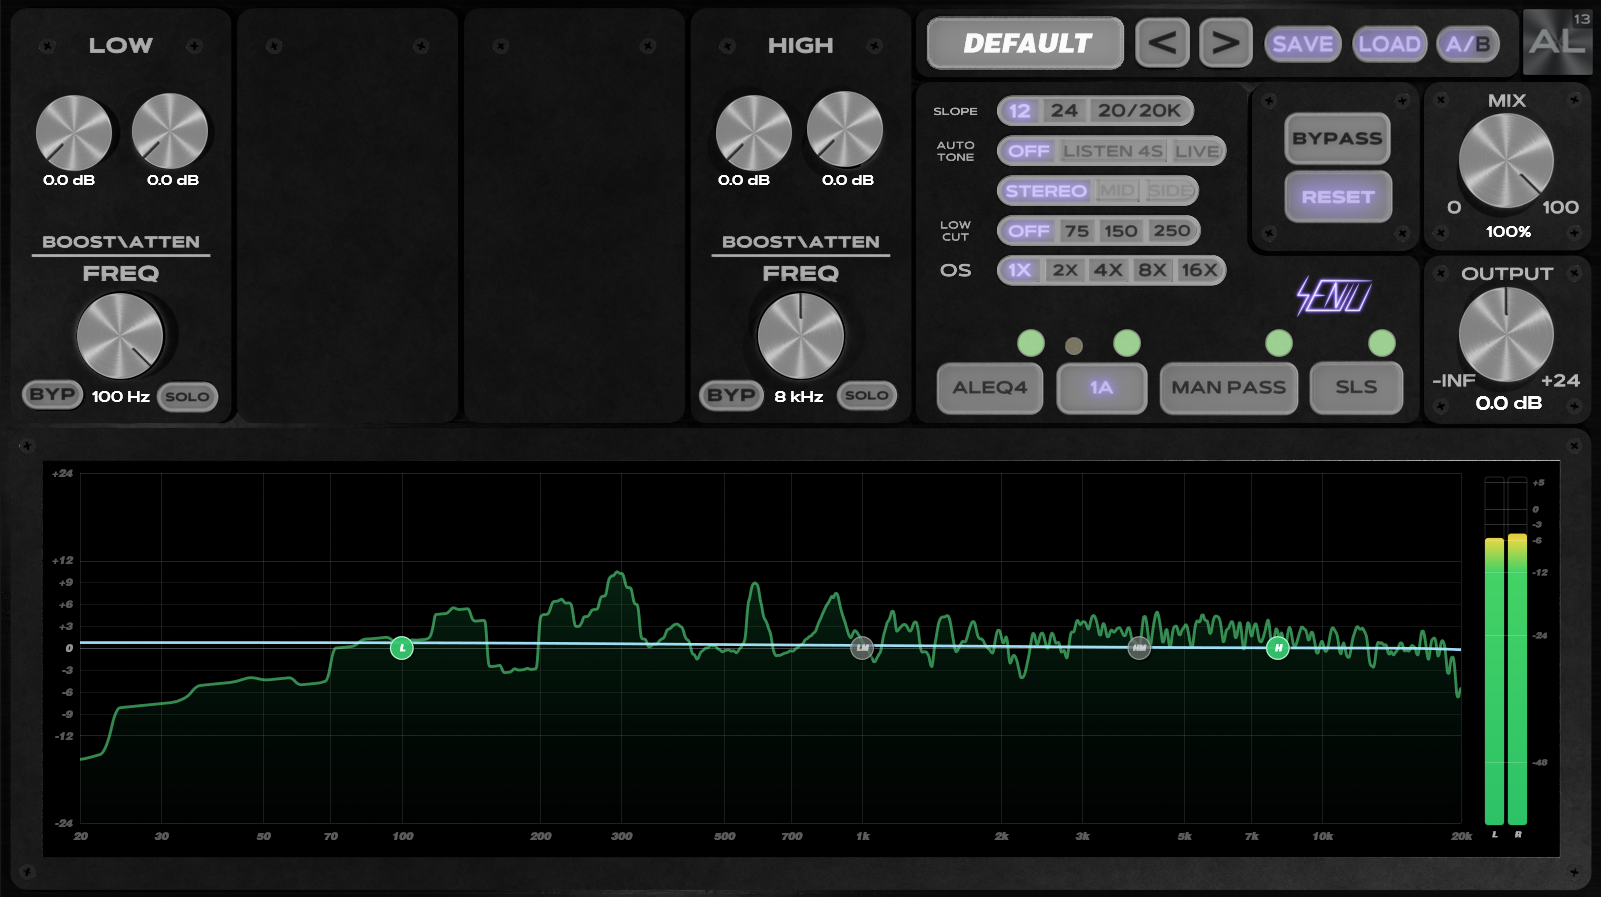Toggle the BYPASS button
The image size is (1601, 897).
coord(1337,139)
